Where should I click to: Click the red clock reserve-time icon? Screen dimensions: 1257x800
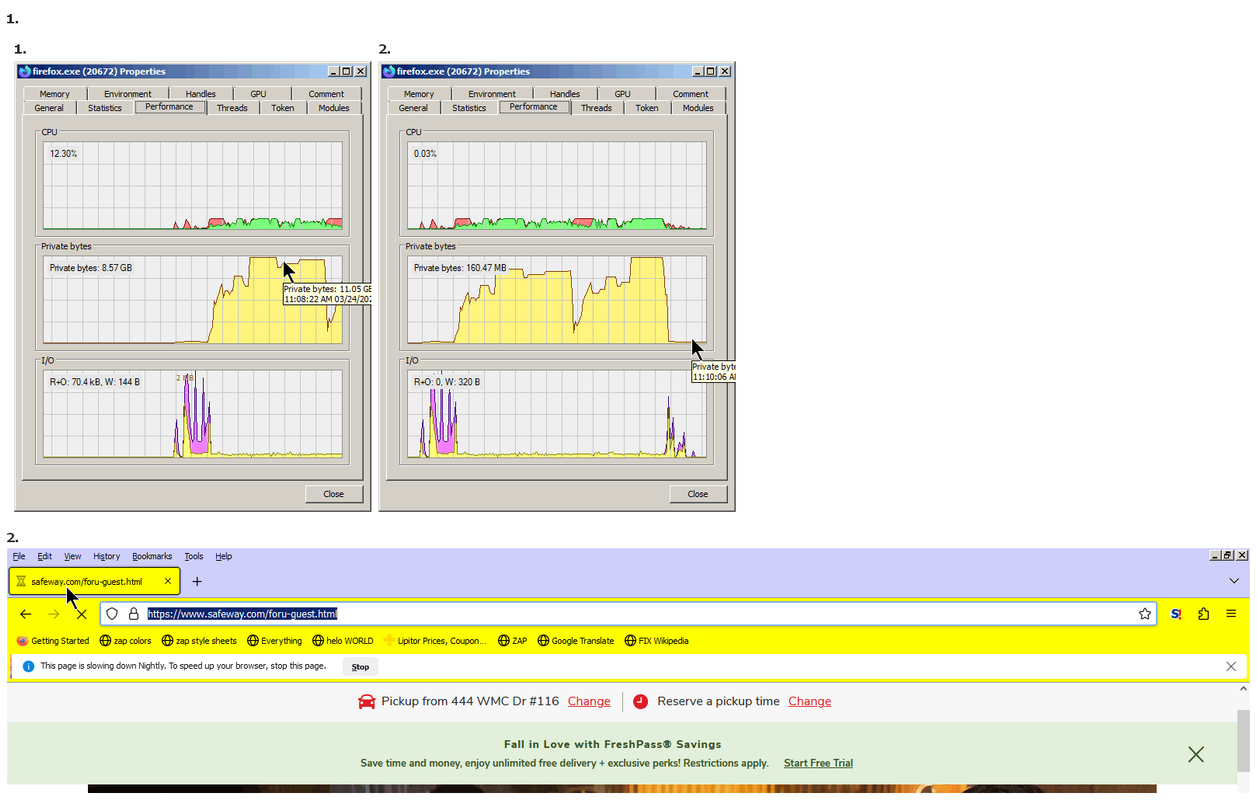(x=640, y=701)
